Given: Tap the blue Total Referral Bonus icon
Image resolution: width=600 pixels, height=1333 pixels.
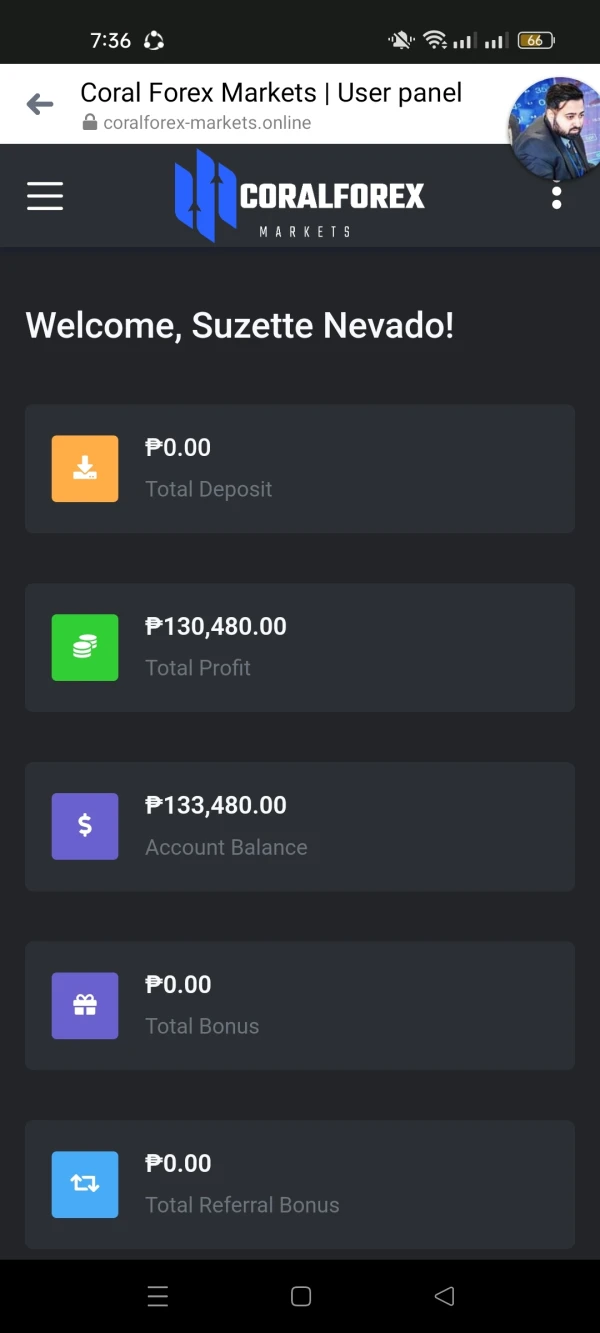Looking at the screenshot, I should pos(85,1184).
